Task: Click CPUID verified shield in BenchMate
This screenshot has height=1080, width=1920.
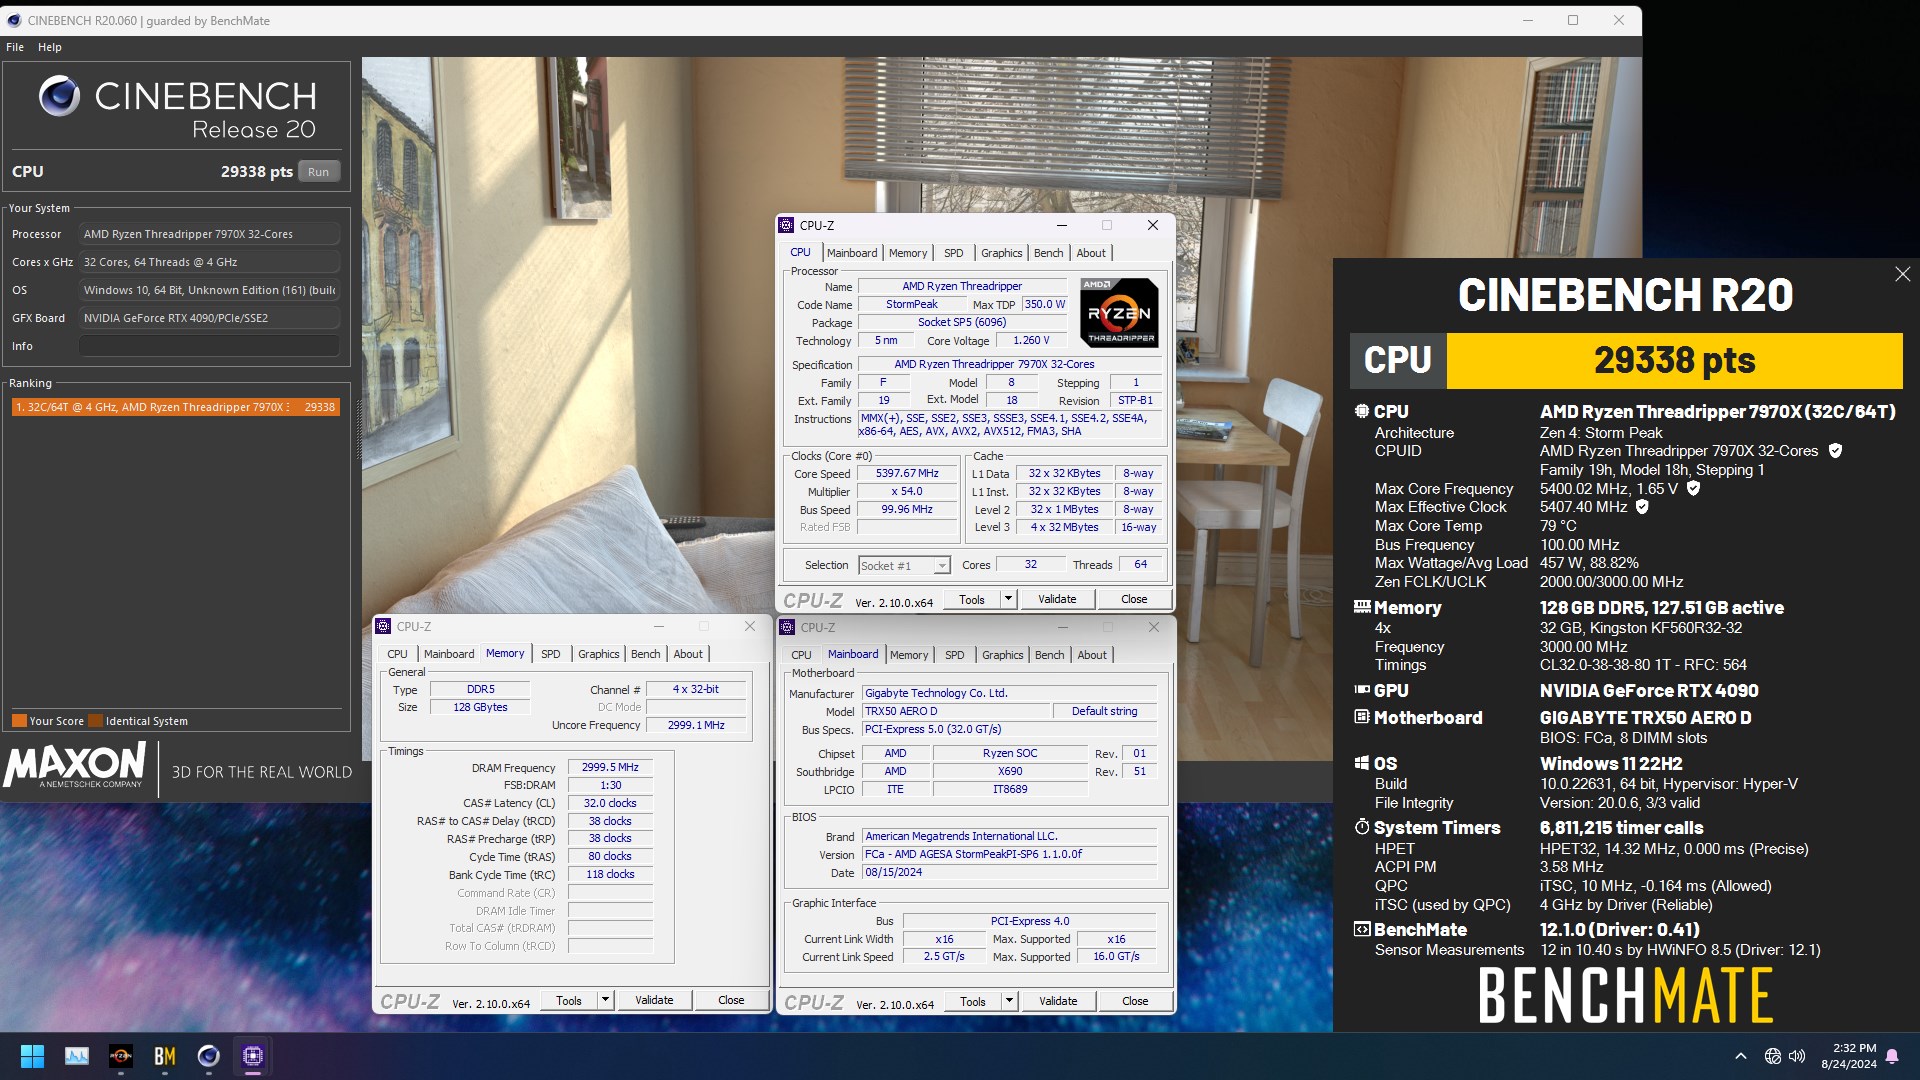Action: (x=1835, y=451)
